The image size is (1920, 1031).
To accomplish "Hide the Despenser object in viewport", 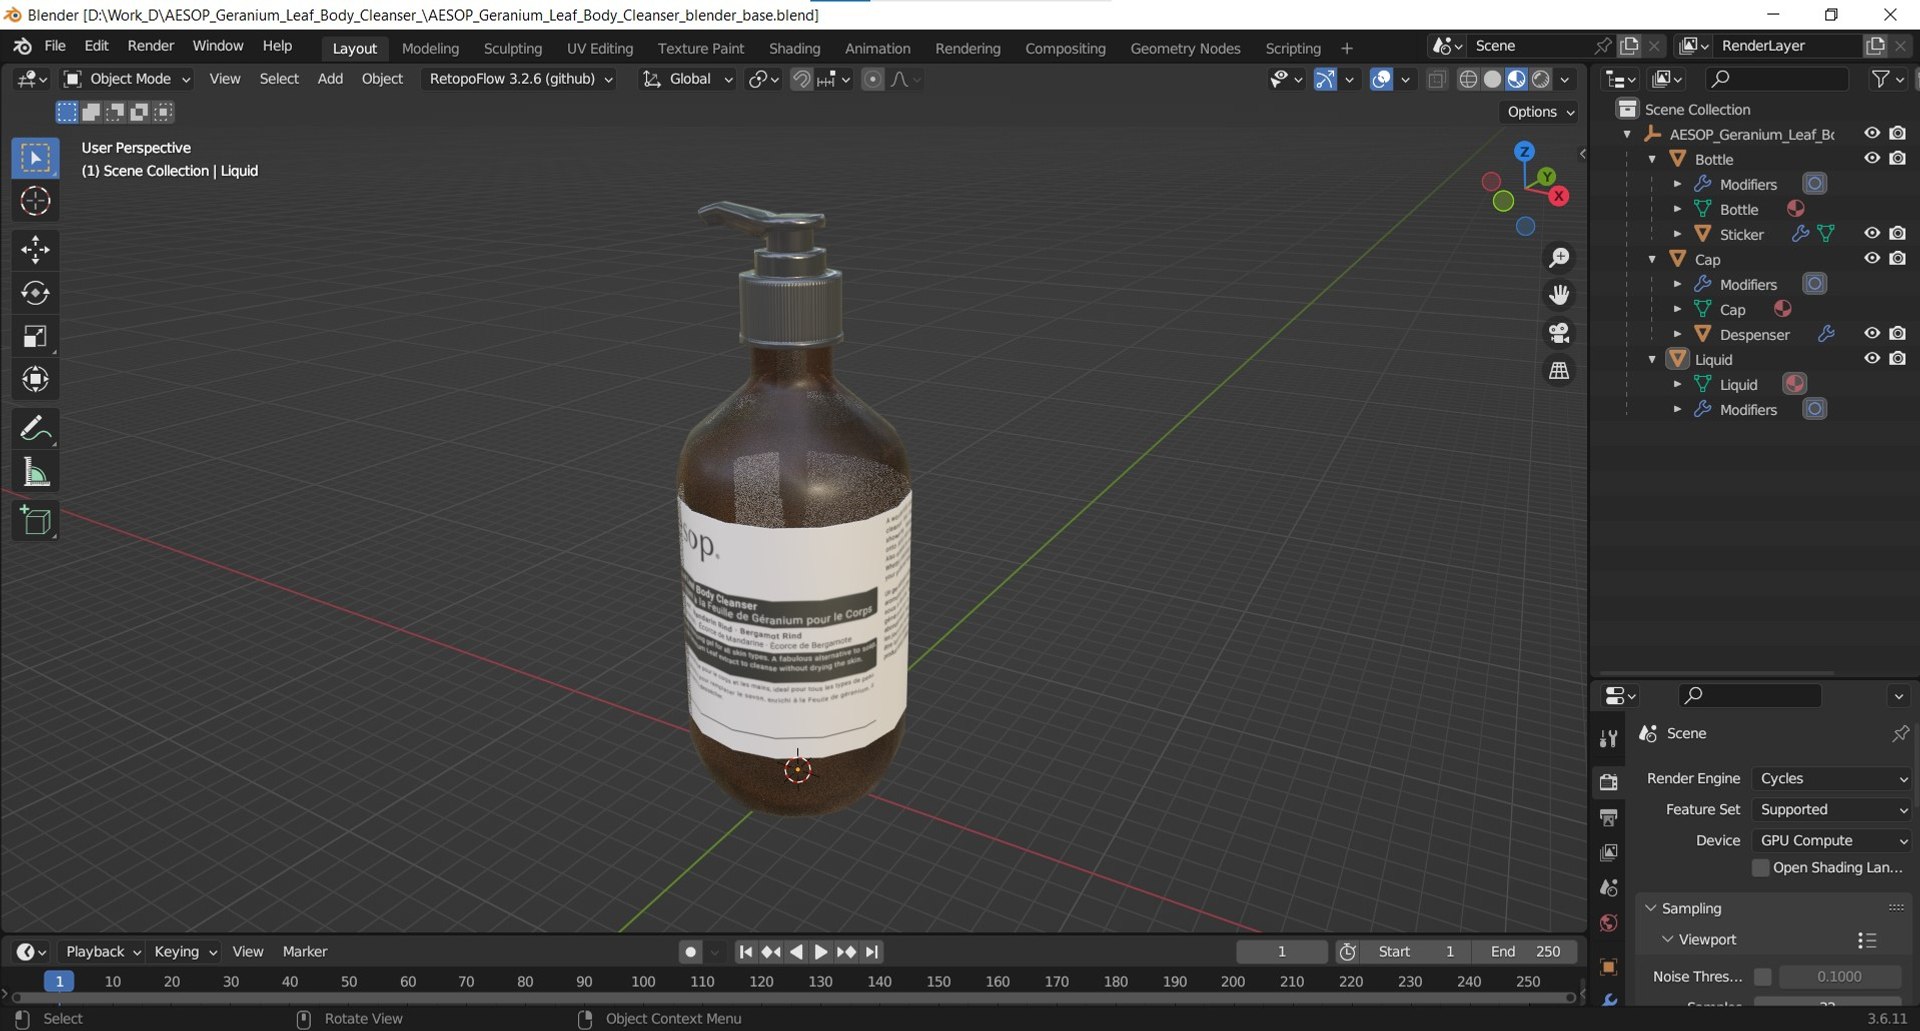I will point(1872,333).
